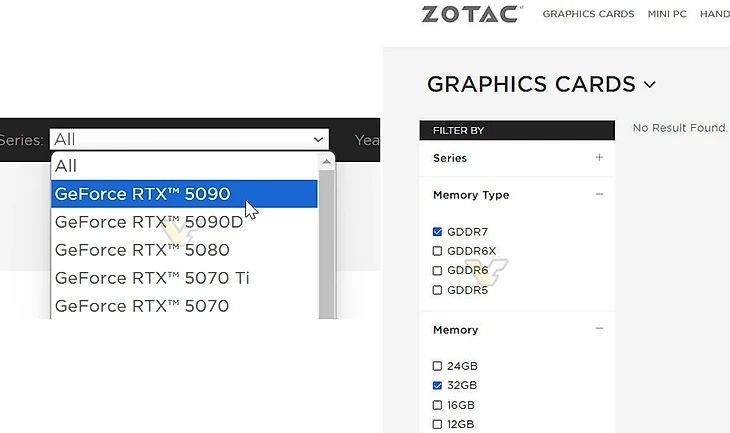Uncheck the 32GB memory checkbox

pyautogui.click(x=437, y=385)
